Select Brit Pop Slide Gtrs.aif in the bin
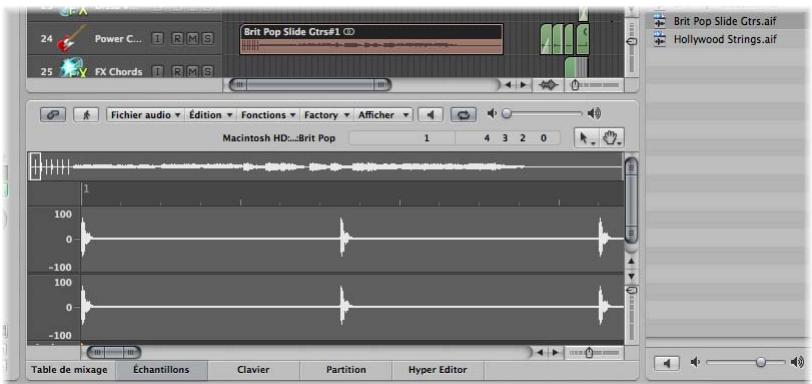Image resolution: width=812 pixels, height=384 pixels. pyautogui.click(x=724, y=21)
